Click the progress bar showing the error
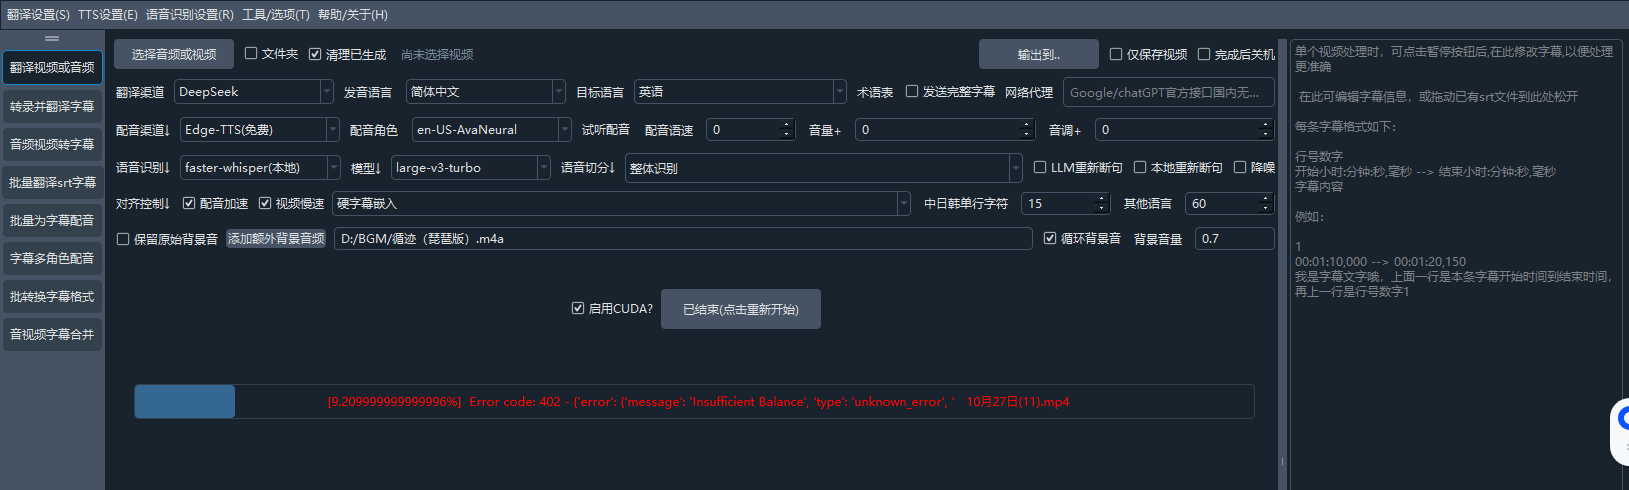1629x490 pixels. tap(694, 402)
